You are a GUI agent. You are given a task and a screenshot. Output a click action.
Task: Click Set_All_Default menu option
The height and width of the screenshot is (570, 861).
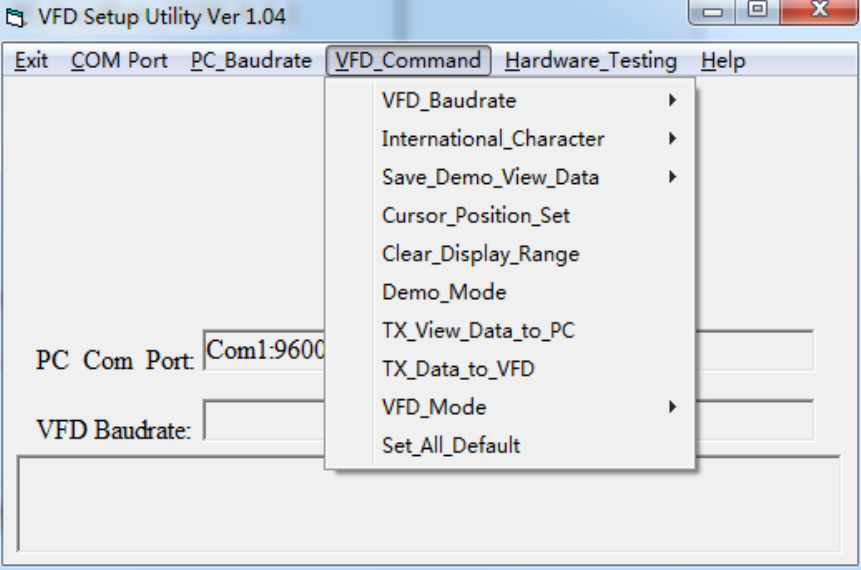coord(451,446)
